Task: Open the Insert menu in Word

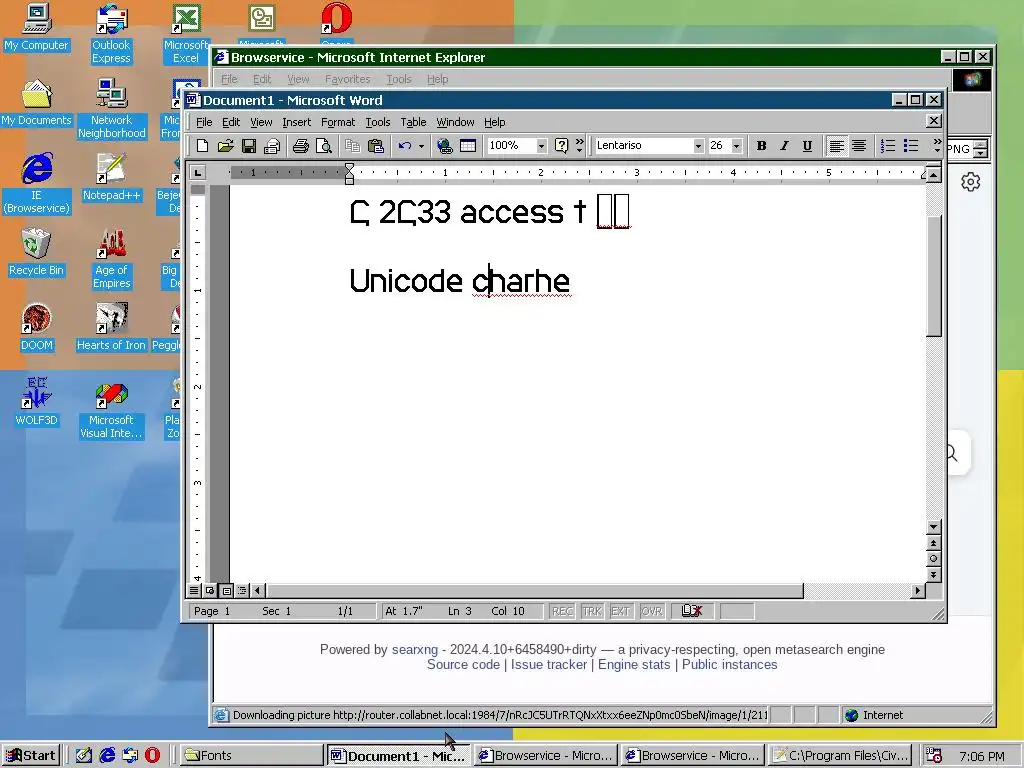Action: coord(296,122)
